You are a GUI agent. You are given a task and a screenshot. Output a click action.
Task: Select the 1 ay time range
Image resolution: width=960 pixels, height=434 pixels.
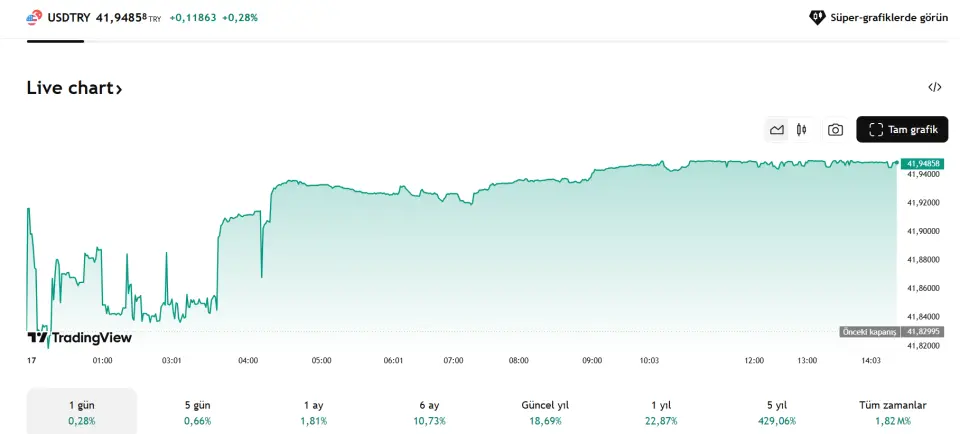(313, 412)
